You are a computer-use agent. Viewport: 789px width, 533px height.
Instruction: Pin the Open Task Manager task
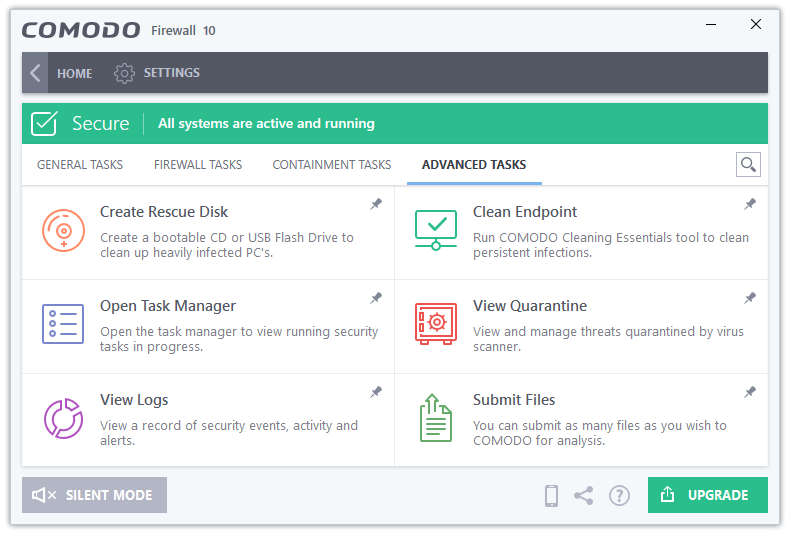point(376,298)
